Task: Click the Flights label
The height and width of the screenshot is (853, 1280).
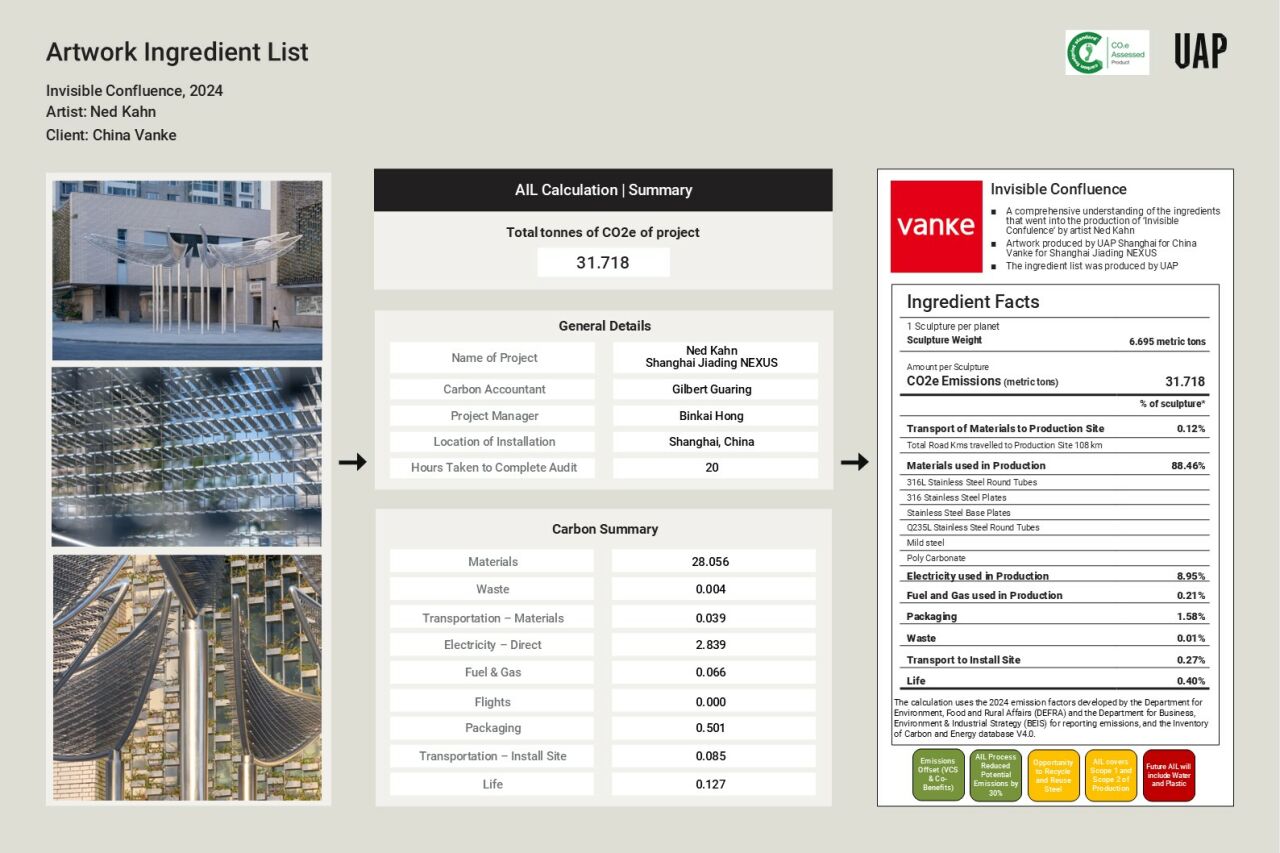Action: pos(492,702)
